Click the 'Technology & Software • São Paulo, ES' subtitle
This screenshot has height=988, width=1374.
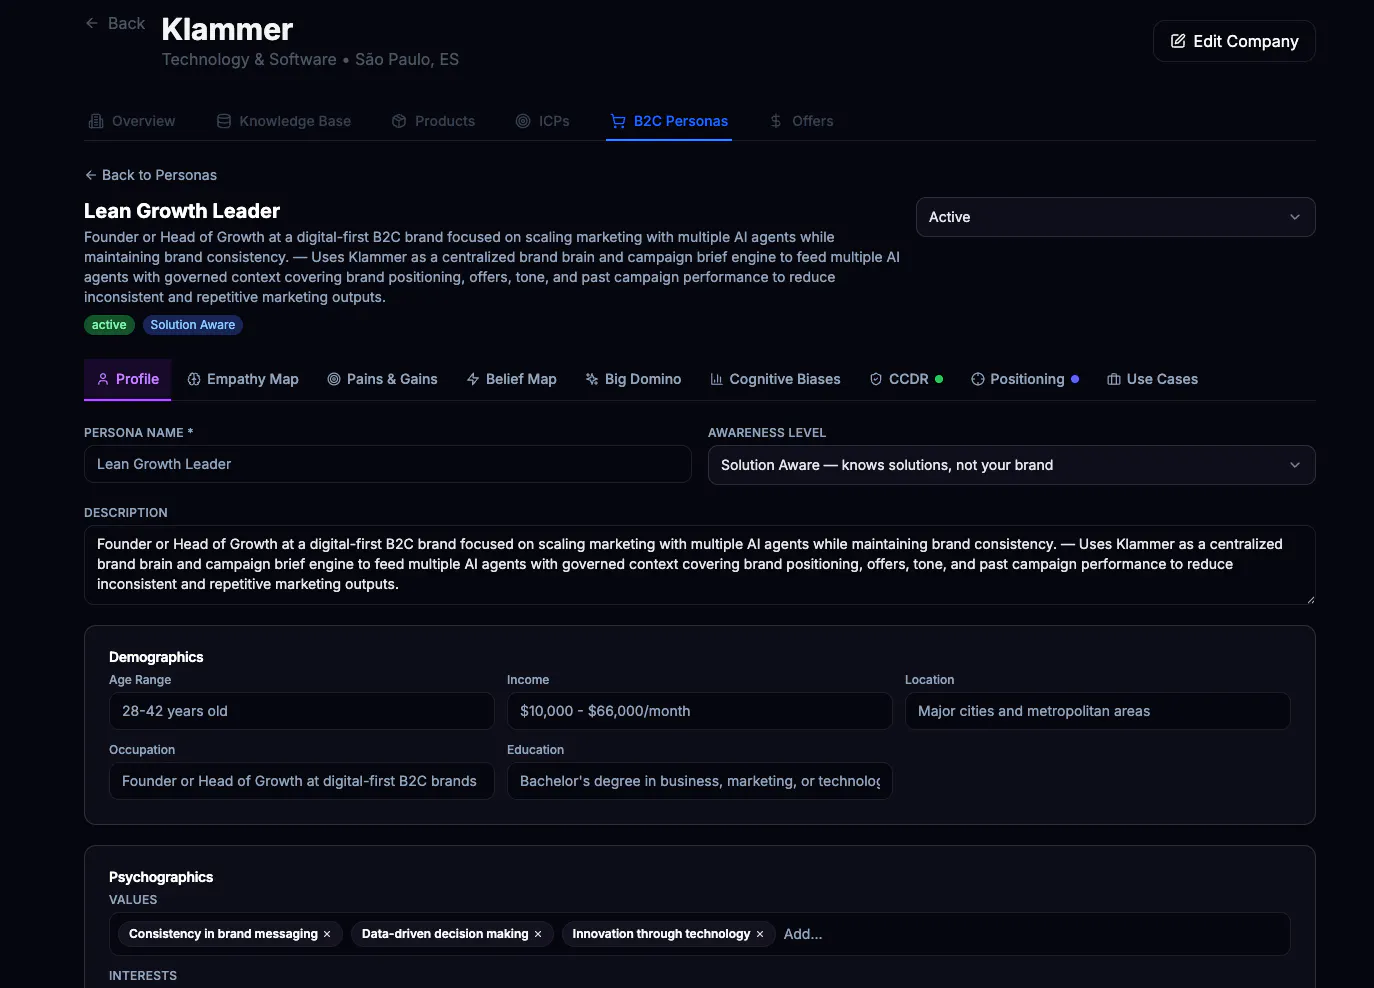pos(310,59)
